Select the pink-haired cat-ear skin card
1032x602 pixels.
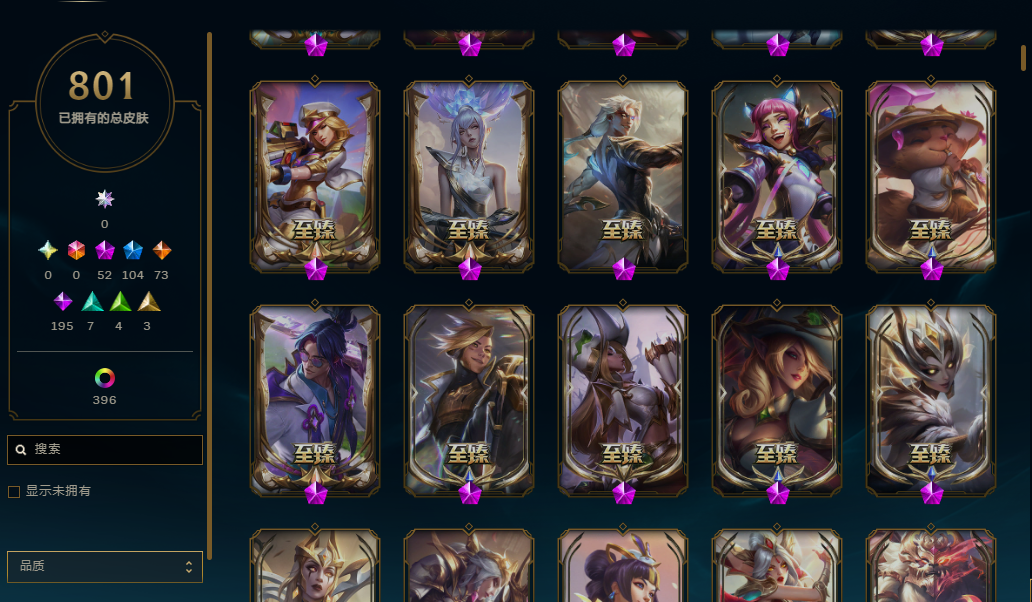point(777,176)
